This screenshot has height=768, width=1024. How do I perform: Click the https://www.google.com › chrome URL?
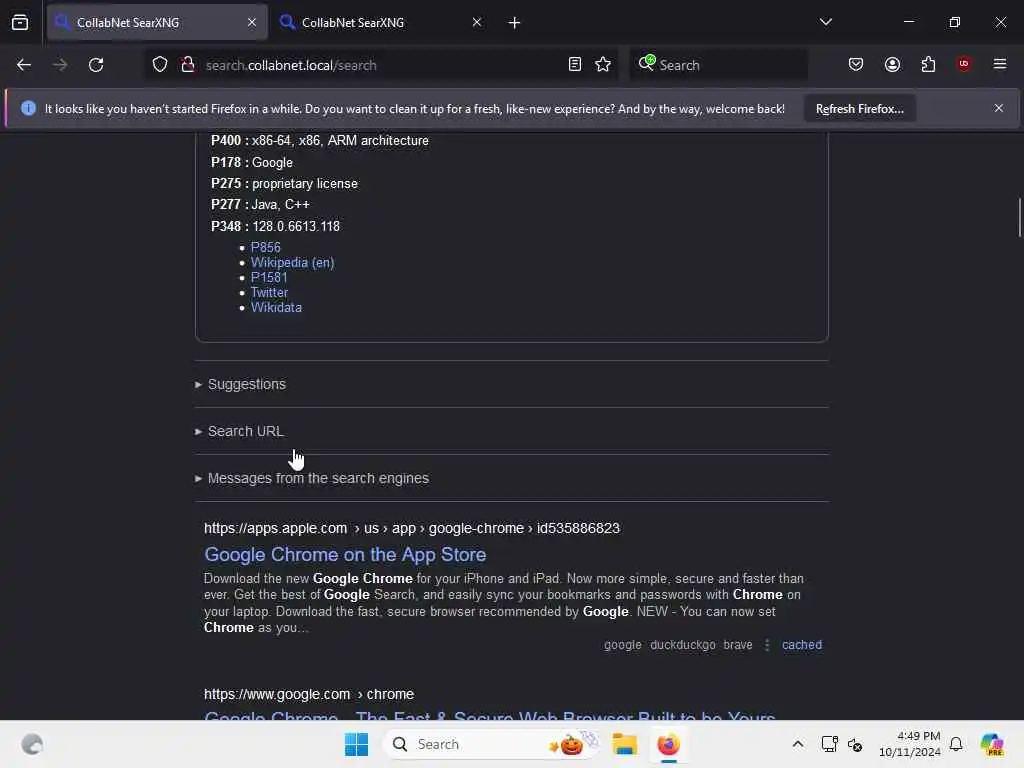point(309,694)
